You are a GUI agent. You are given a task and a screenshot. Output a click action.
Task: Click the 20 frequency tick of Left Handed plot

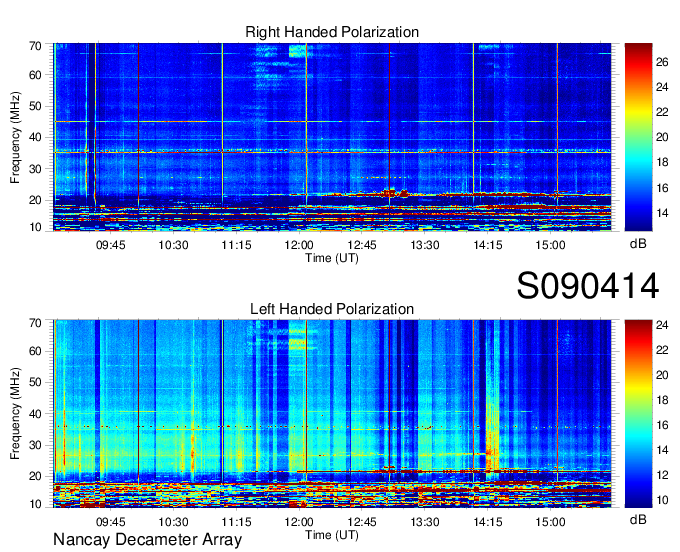tap(35, 476)
